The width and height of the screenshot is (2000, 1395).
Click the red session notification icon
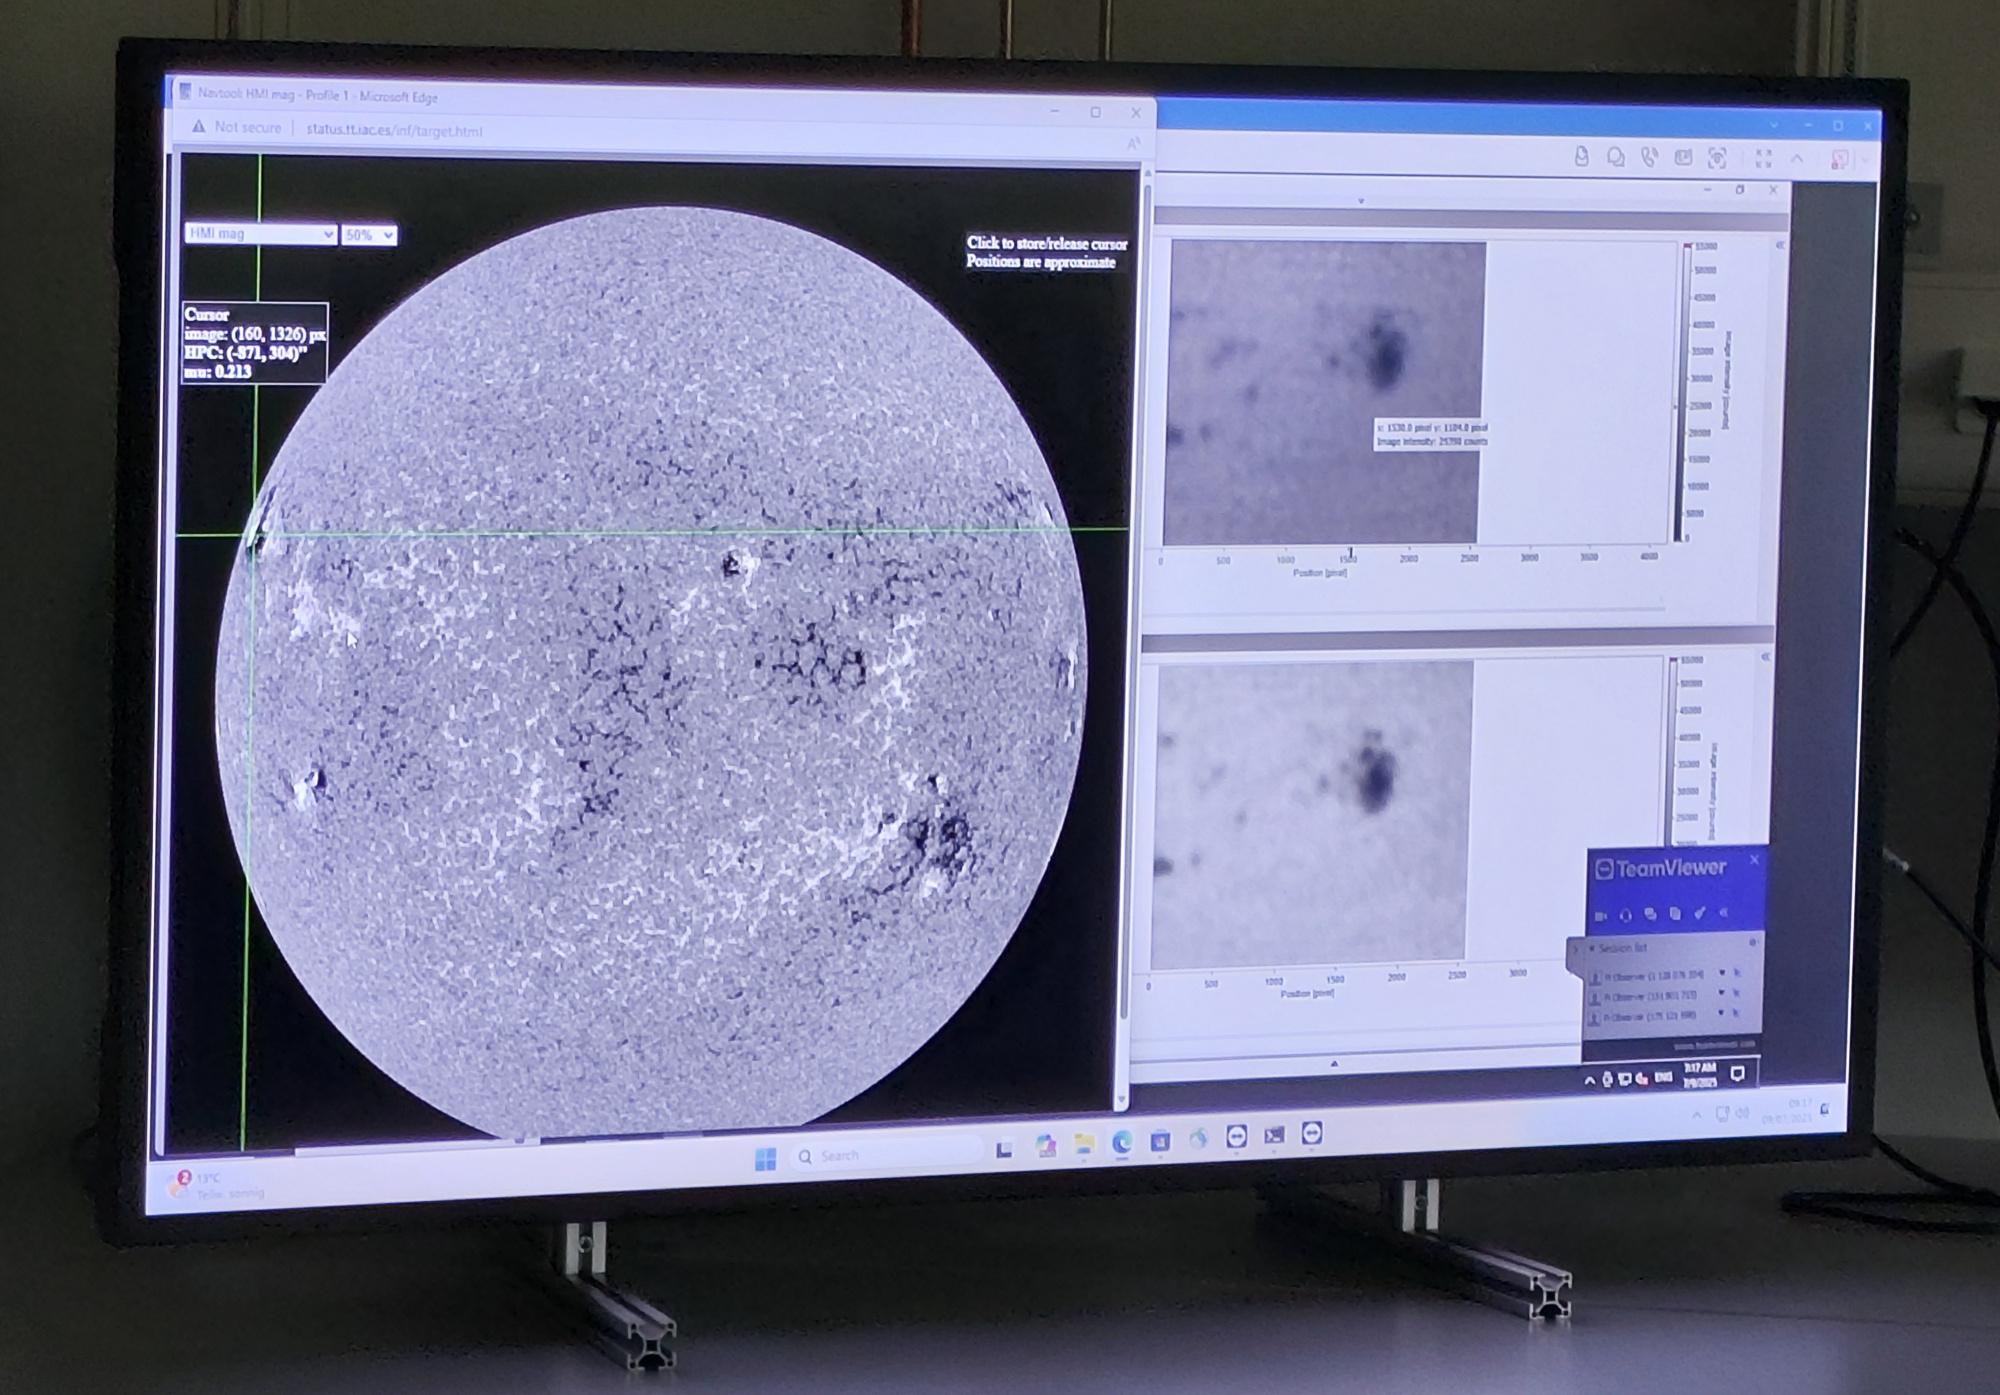tap(1839, 160)
